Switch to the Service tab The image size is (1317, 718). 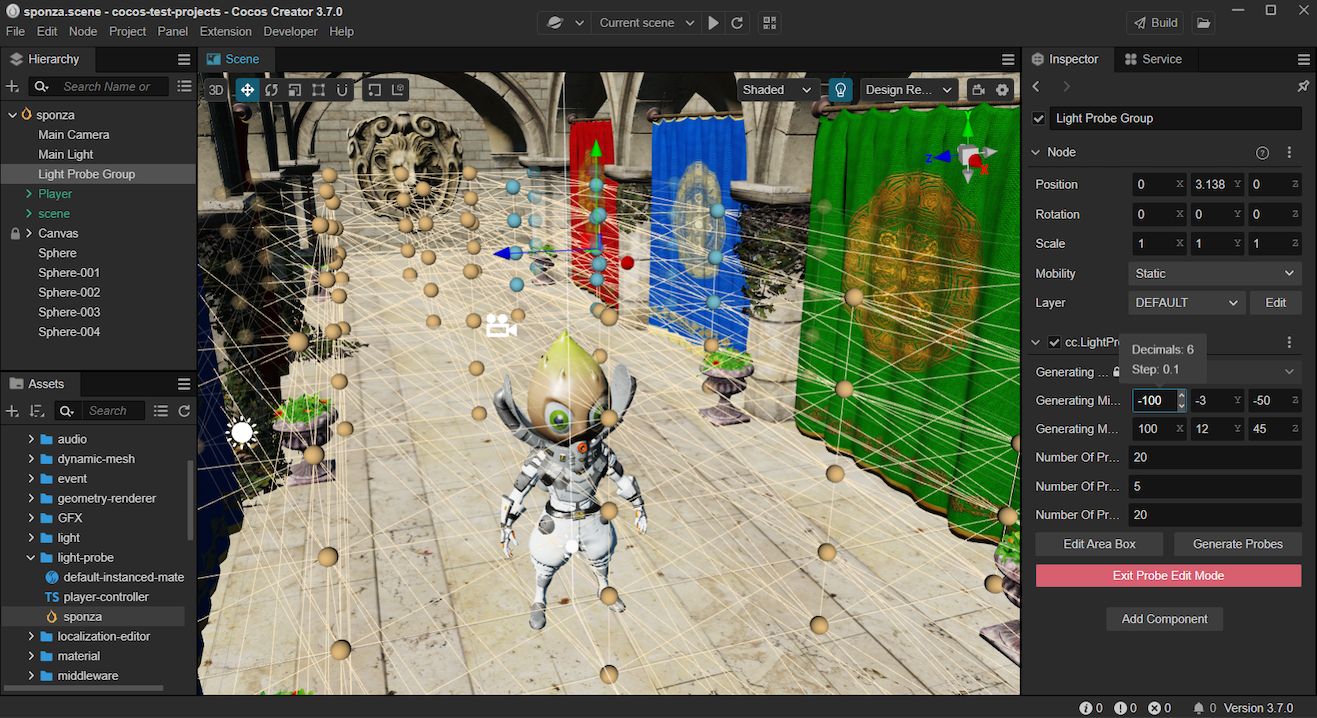pos(1153,59)
